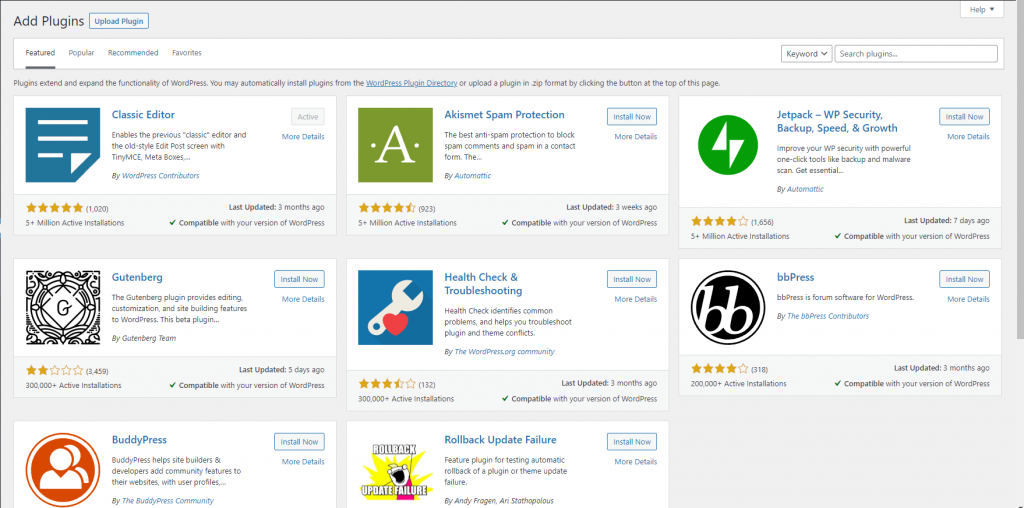The height and width of the screenshot is (508, 1024).
Task: View More Details for Jetpack
Action: click(968, 136)
